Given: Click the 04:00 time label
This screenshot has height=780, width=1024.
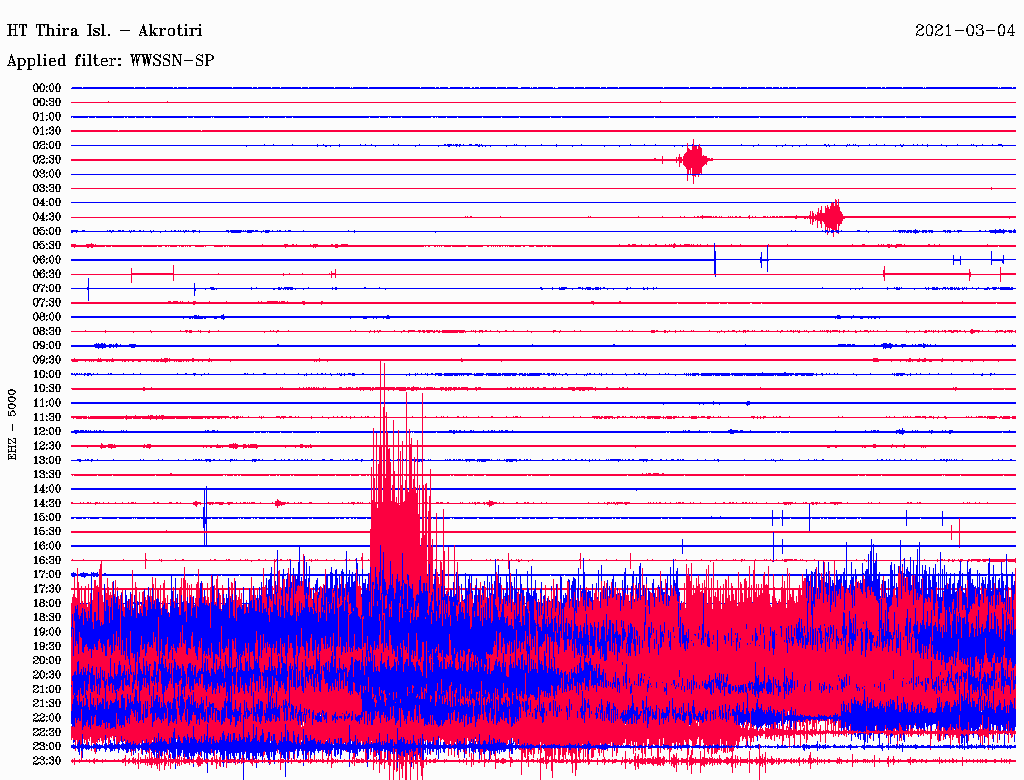Looking at the screenshot, I should pyautogui.click(x=47, y=203).
